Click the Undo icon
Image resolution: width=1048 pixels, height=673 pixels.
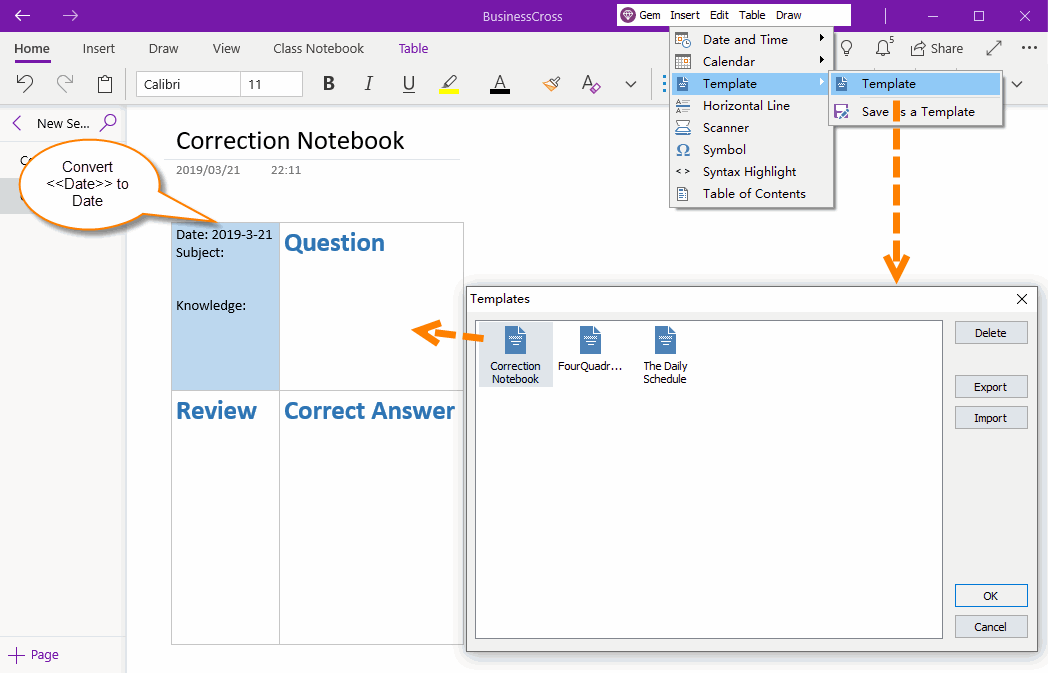click(x=24, y=84)
